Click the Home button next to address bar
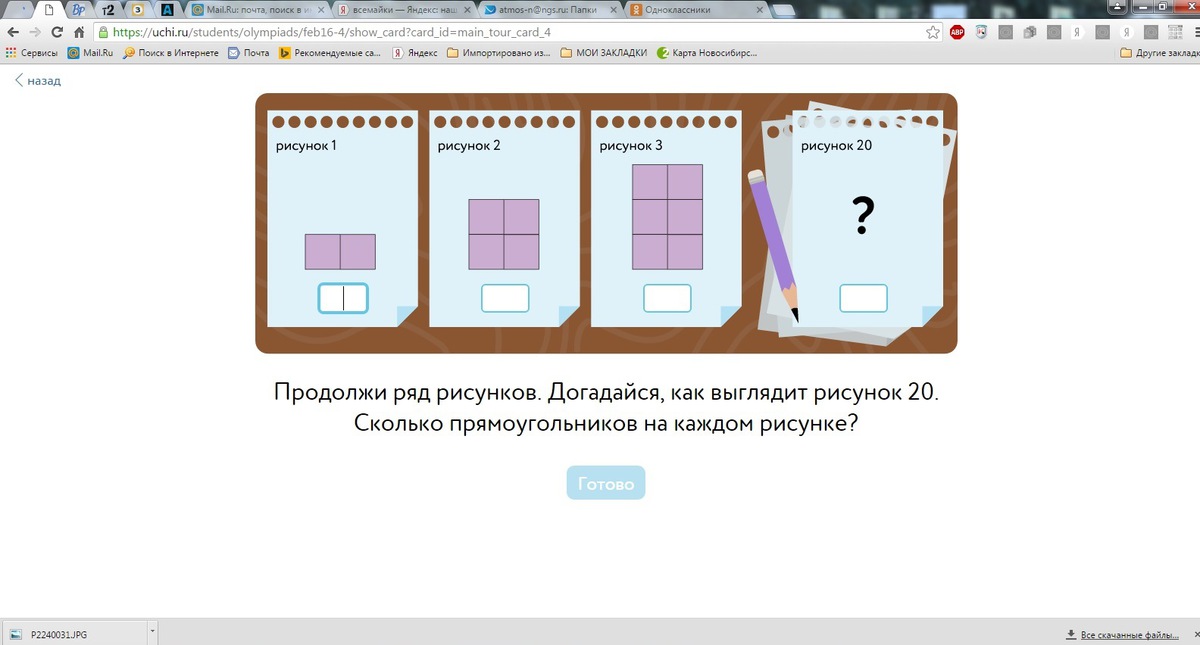 [79, 31]
